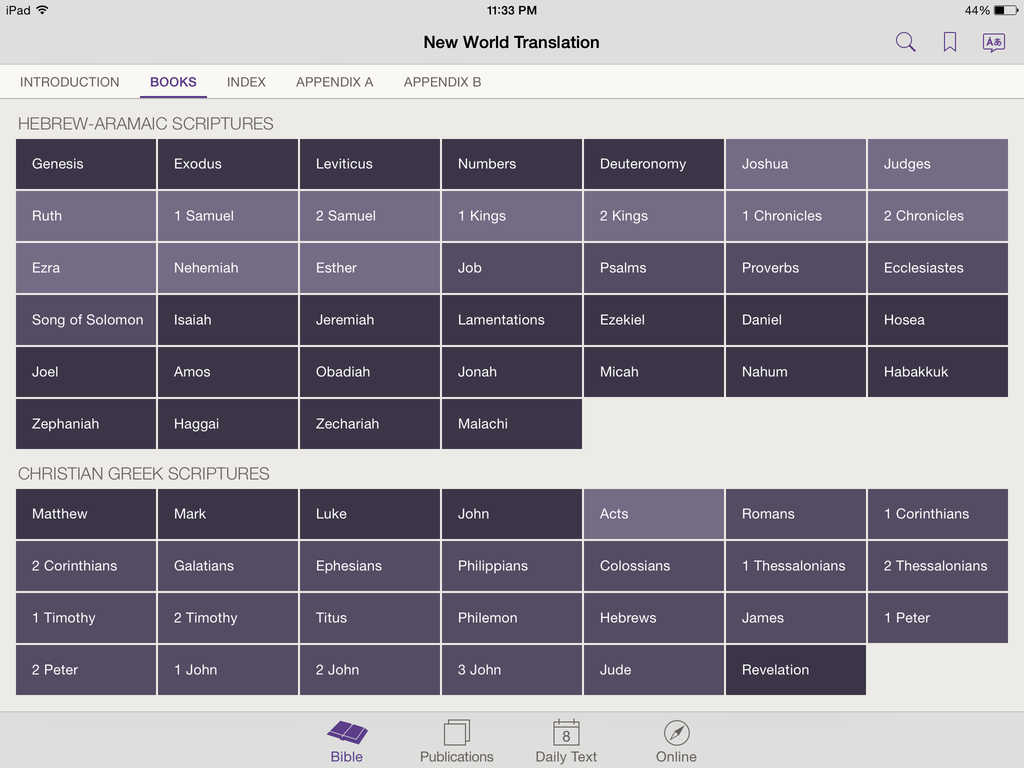
Task: Tap the Wi-Fi status icon
Action: tap(42, 10)
